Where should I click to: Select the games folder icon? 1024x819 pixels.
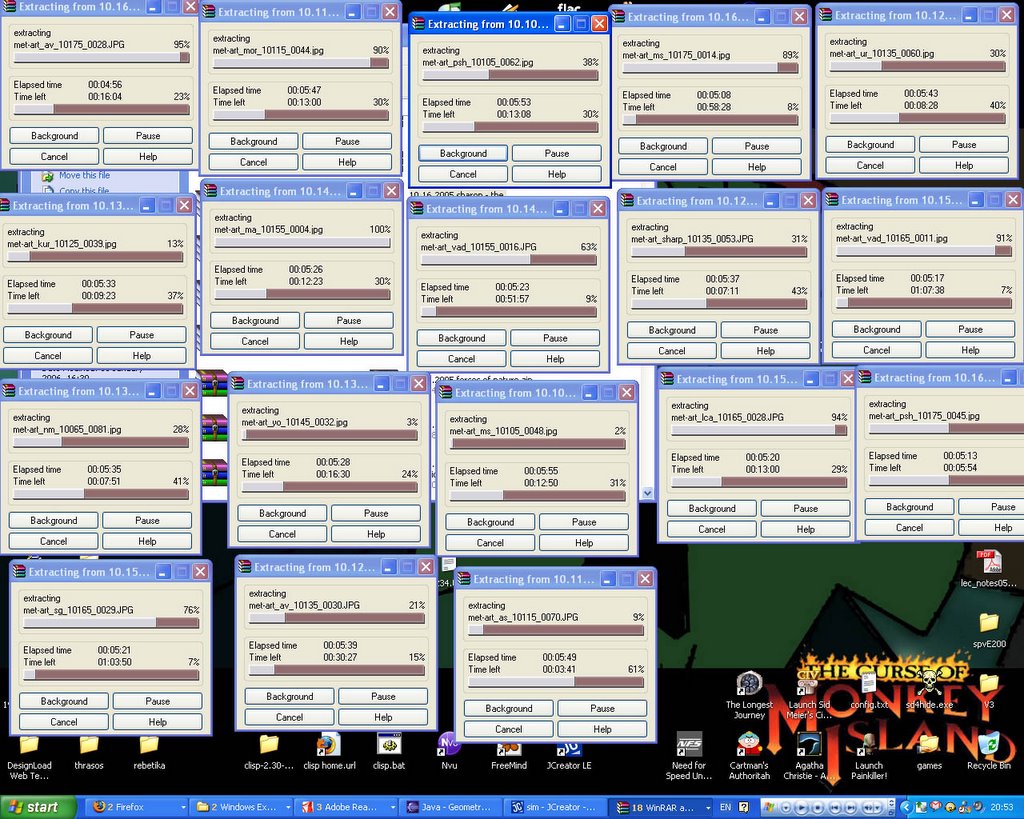pos(929,751)
